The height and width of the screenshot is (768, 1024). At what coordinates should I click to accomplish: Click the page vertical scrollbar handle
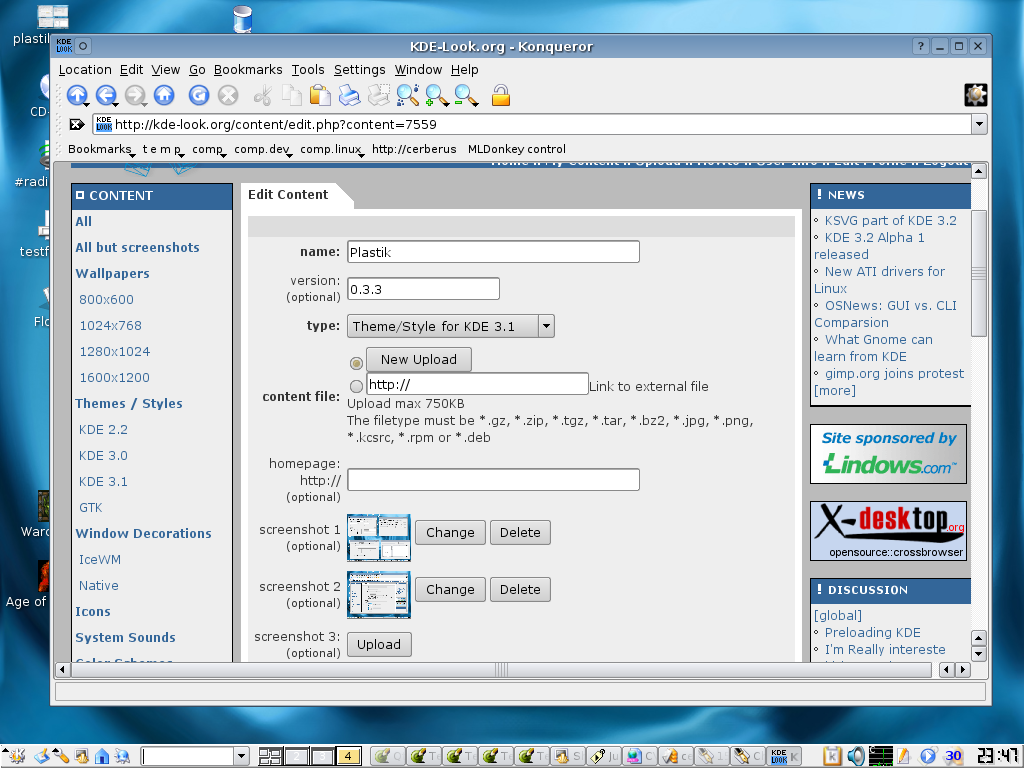pyautogui.click(x=978, y=273)
